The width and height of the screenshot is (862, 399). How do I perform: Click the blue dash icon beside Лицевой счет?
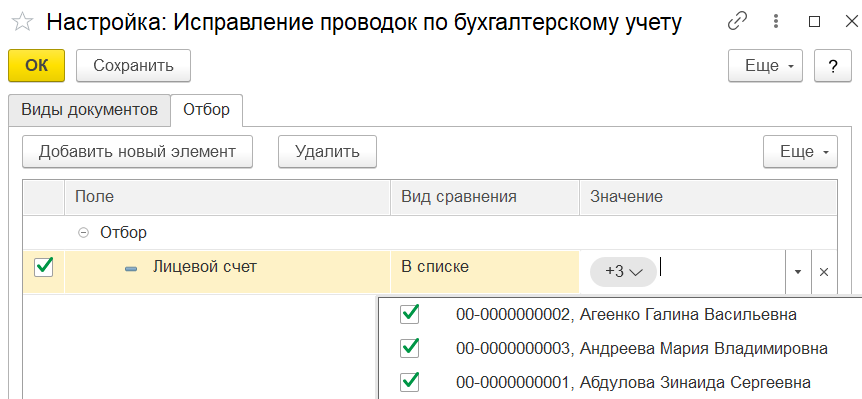(x=131, y=269)
